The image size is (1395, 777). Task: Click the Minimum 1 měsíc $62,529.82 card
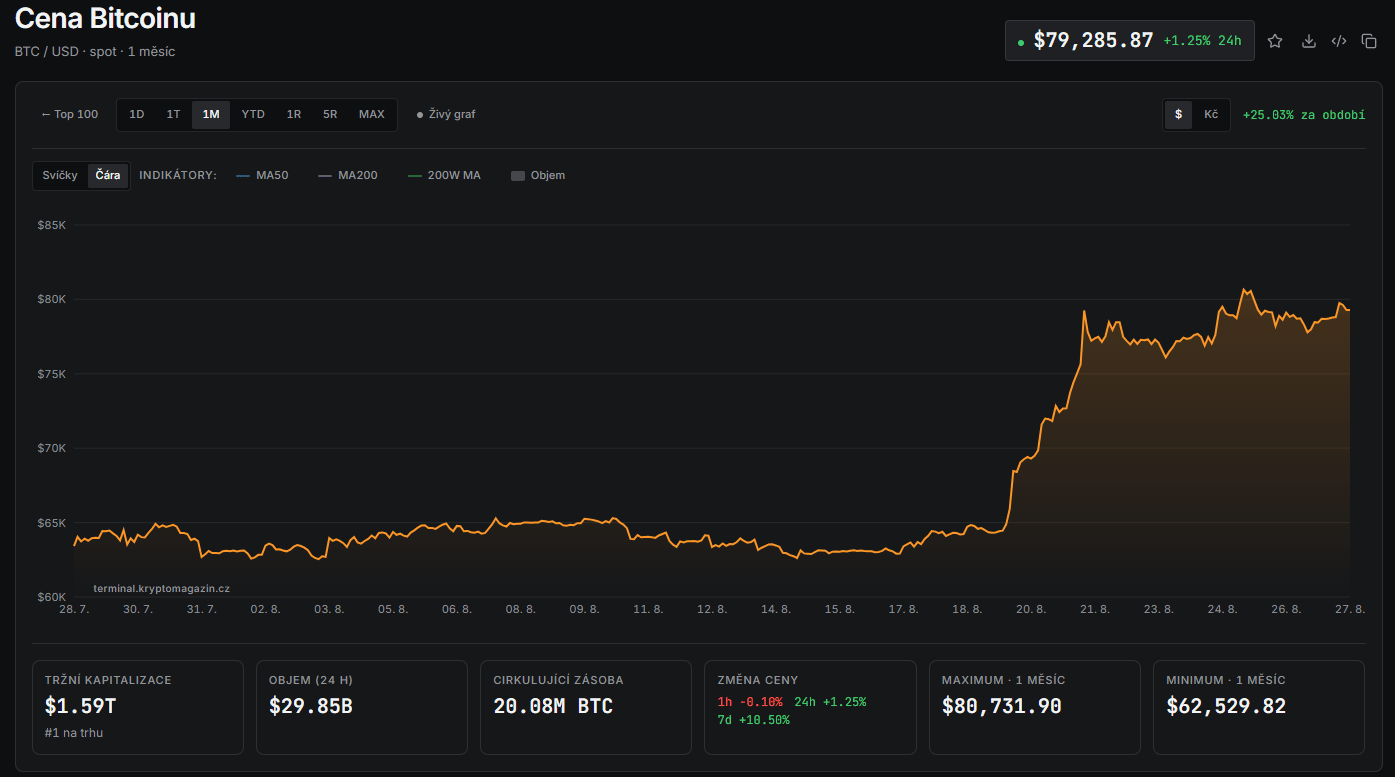pyautogui.click(x=1258, y=707)
